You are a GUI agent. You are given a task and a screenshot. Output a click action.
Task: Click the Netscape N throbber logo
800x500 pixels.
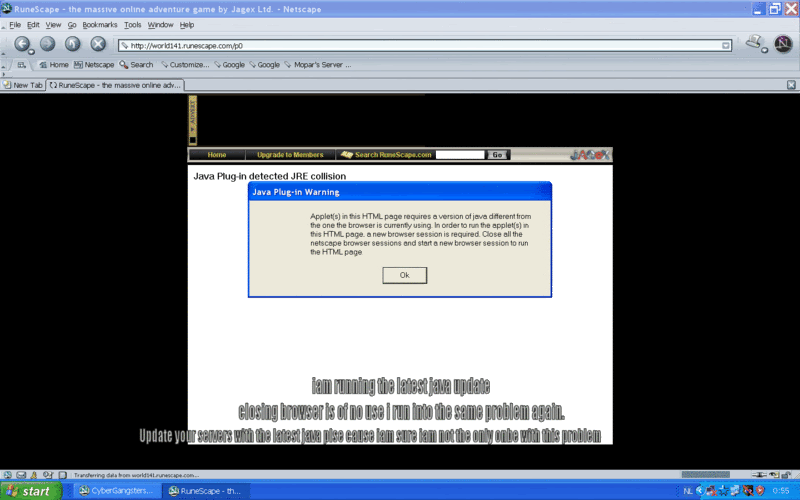783,44
